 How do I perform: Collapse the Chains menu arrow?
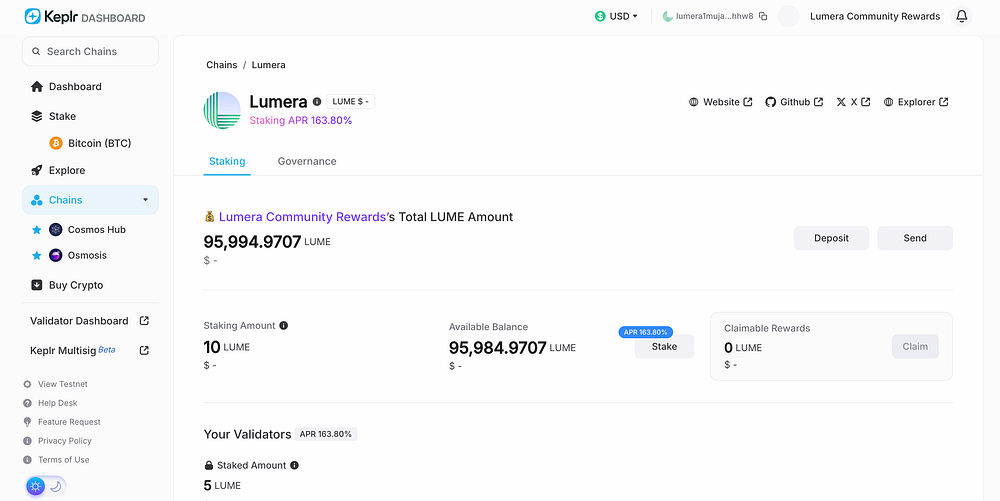click(x=145, y=200)
